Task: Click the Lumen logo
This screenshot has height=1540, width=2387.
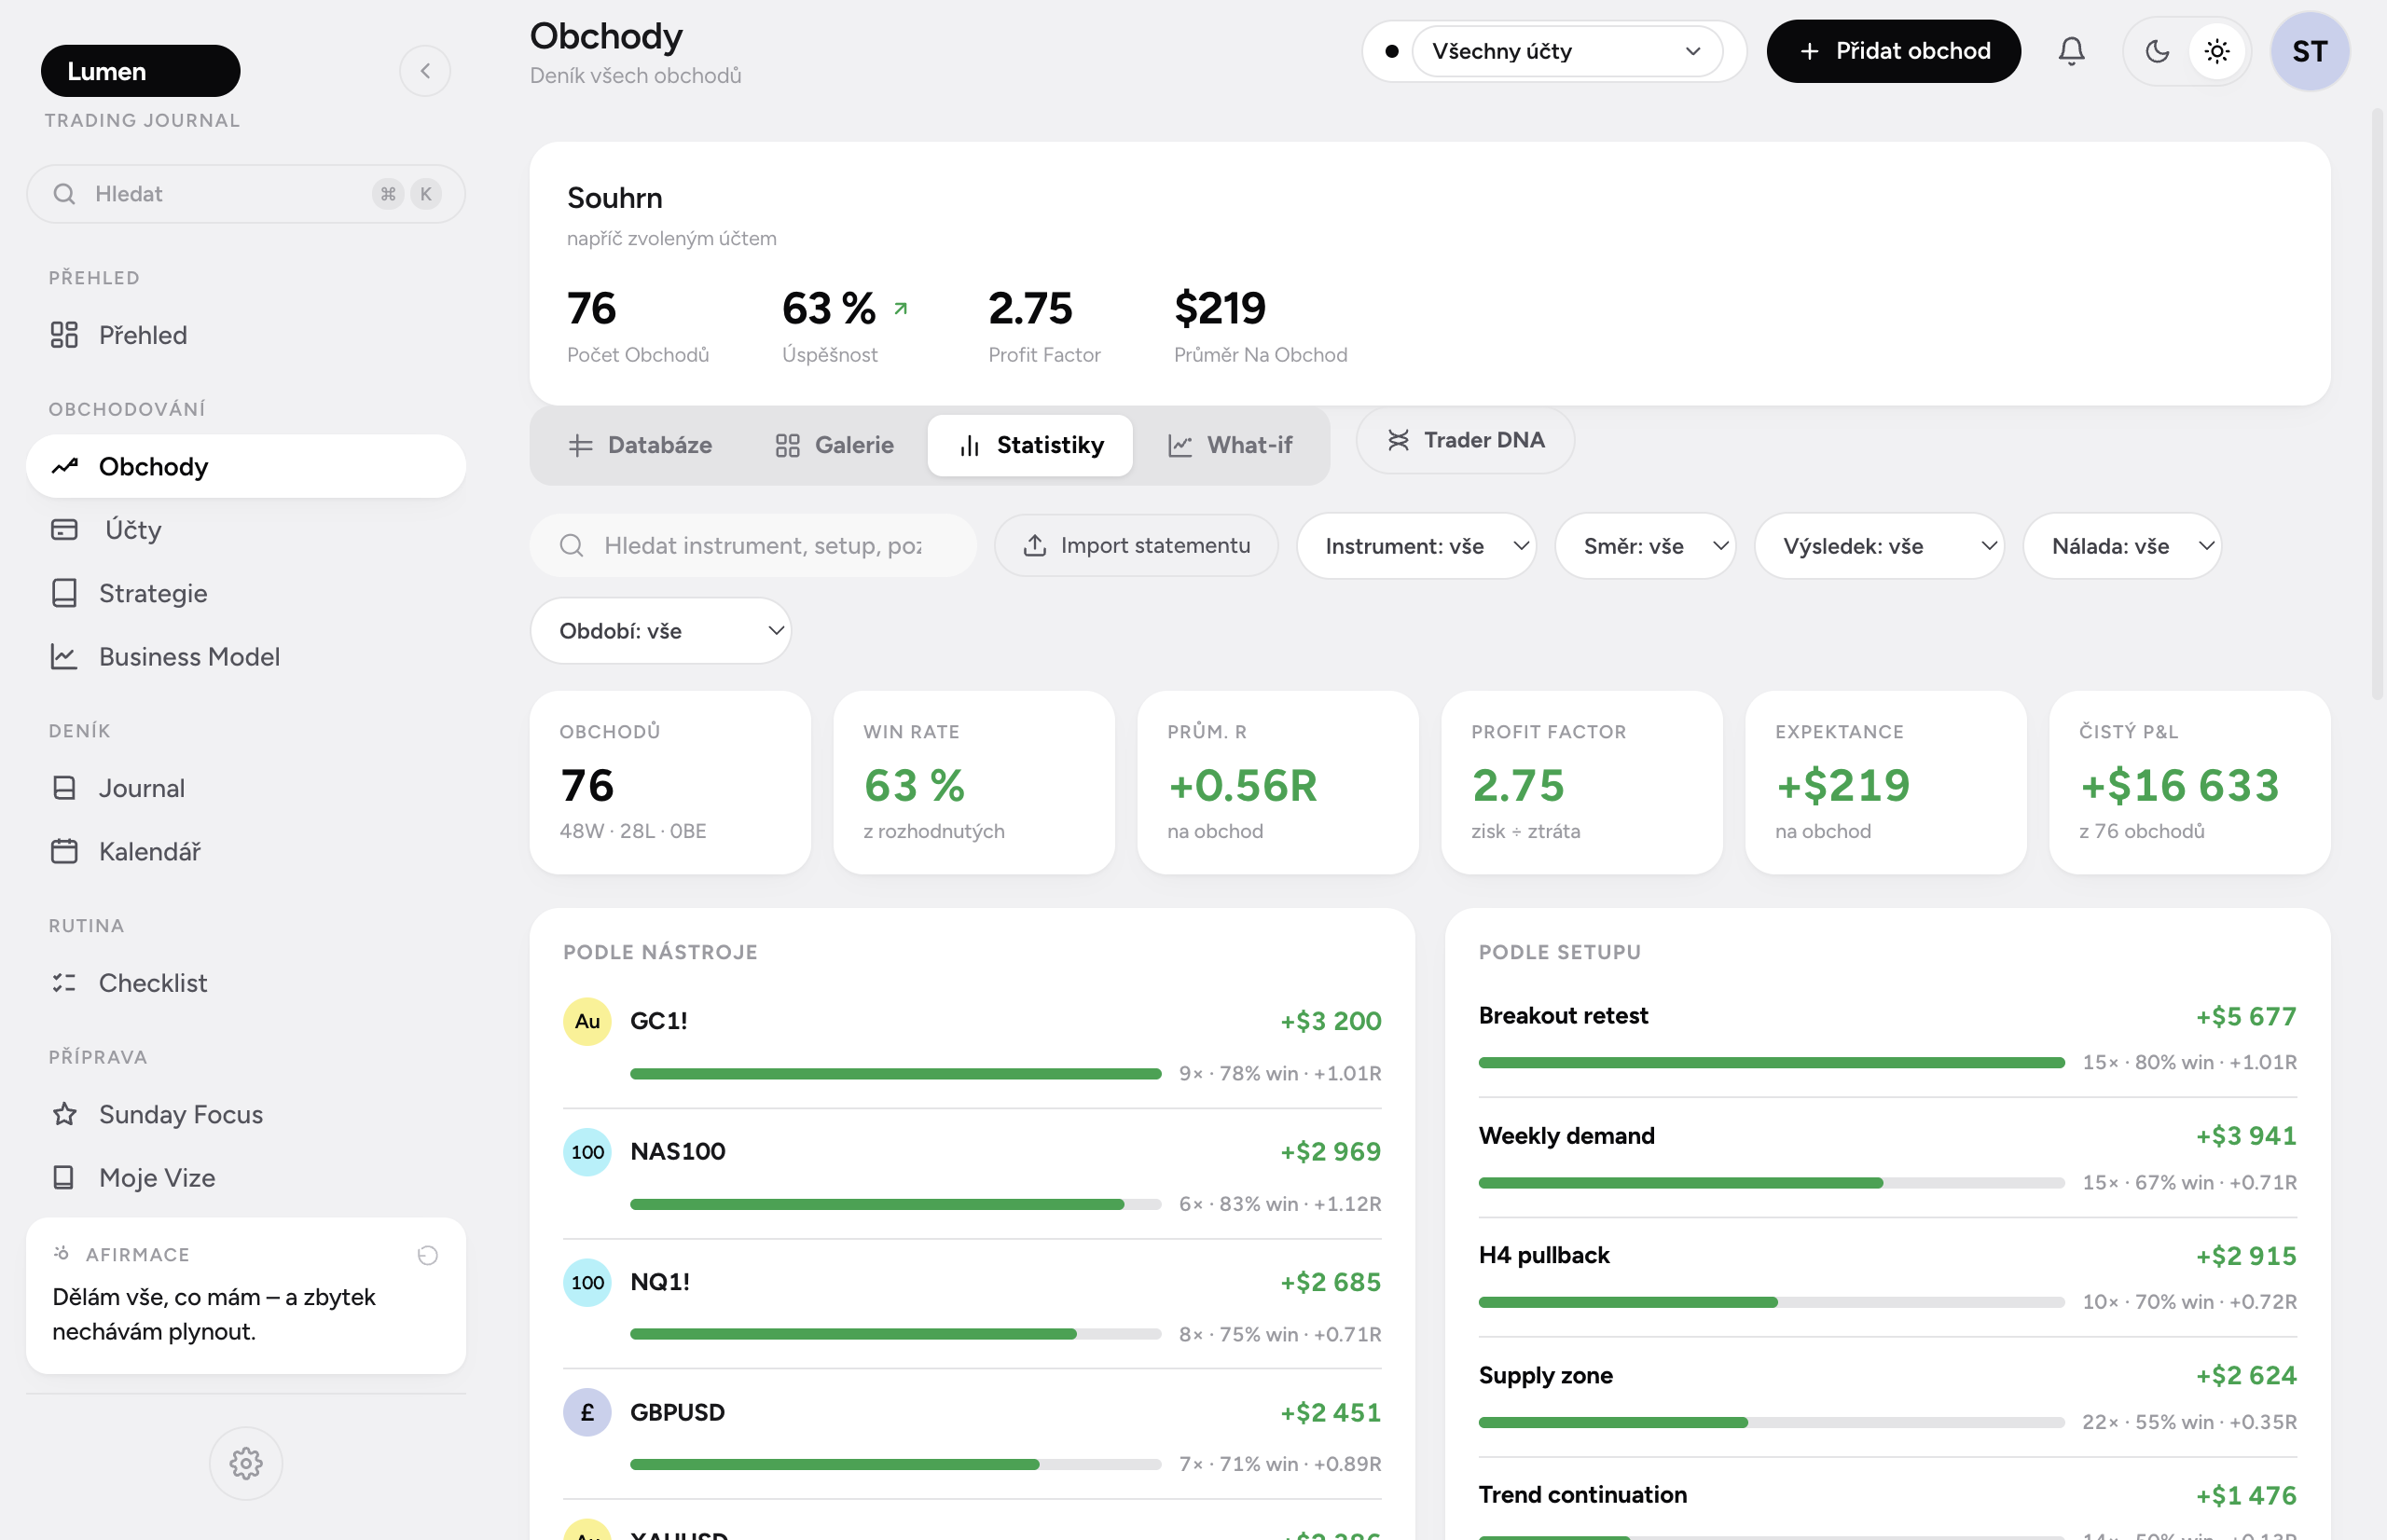Action: pos(140,71)
